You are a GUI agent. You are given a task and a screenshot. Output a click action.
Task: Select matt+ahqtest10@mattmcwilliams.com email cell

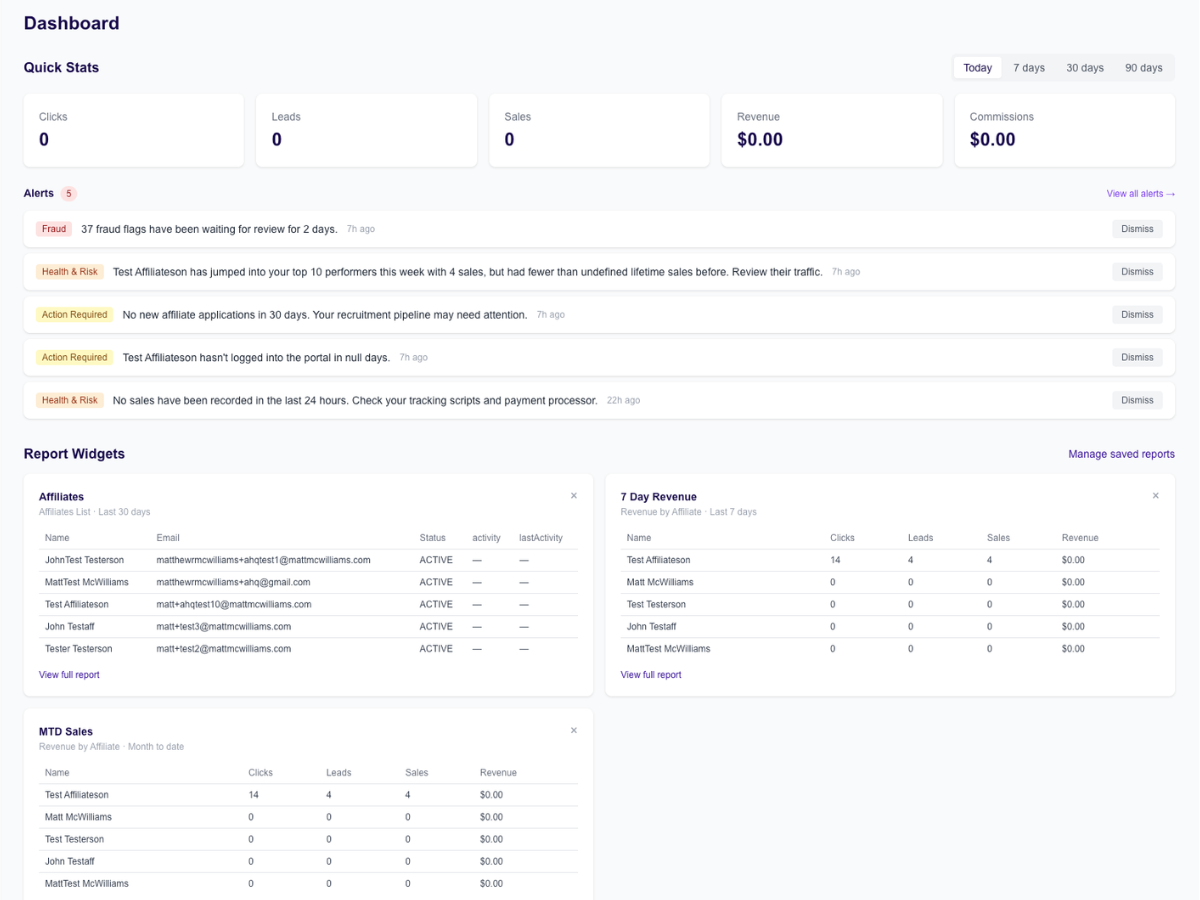coord(234,604)
